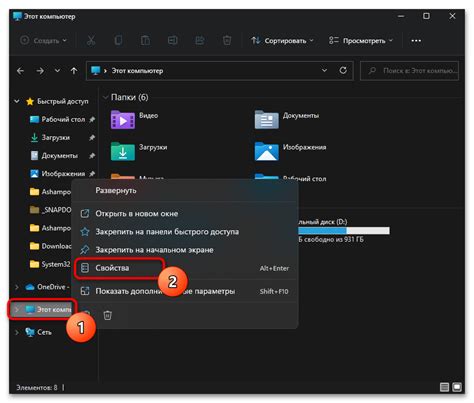The height and width of the screenshot is (403, 474).
Task: Click the Paste clipboard toolbar icon
Action: [x=145, y=41]
